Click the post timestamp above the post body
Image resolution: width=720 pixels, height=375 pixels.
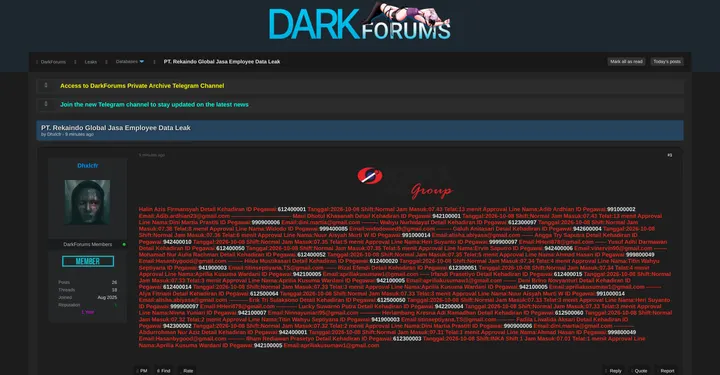152,155
